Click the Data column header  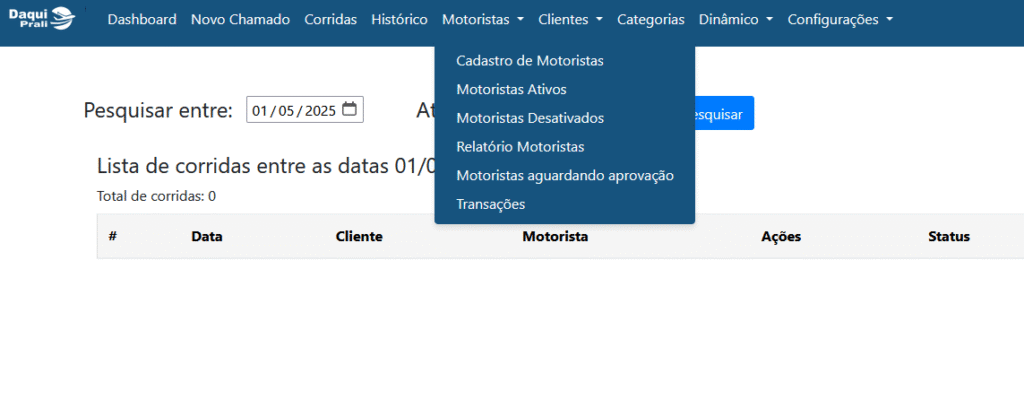207,236
